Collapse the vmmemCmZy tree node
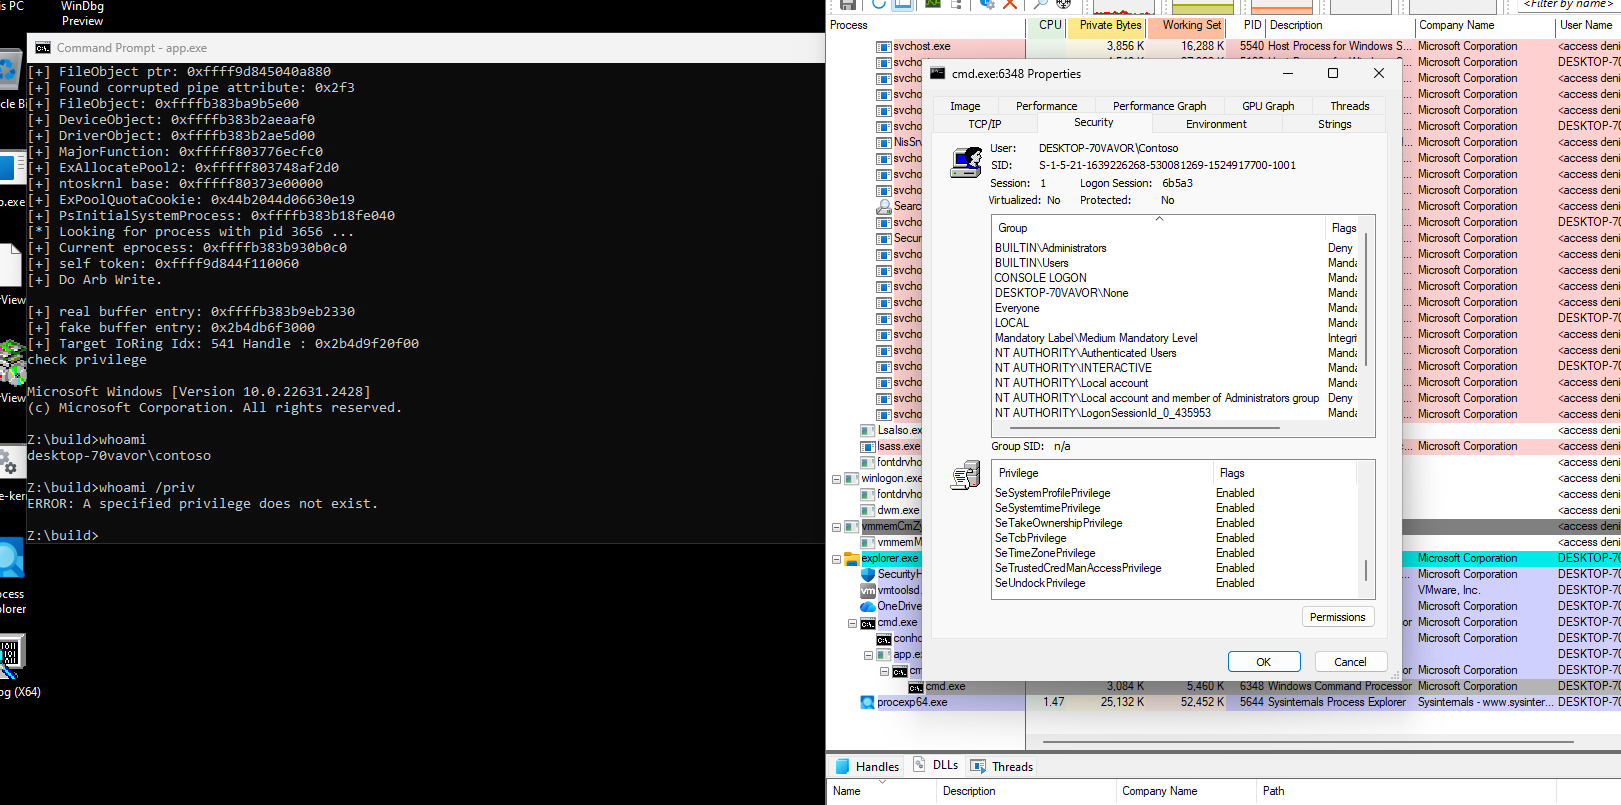1621x805 pixels. pos(836,526)
